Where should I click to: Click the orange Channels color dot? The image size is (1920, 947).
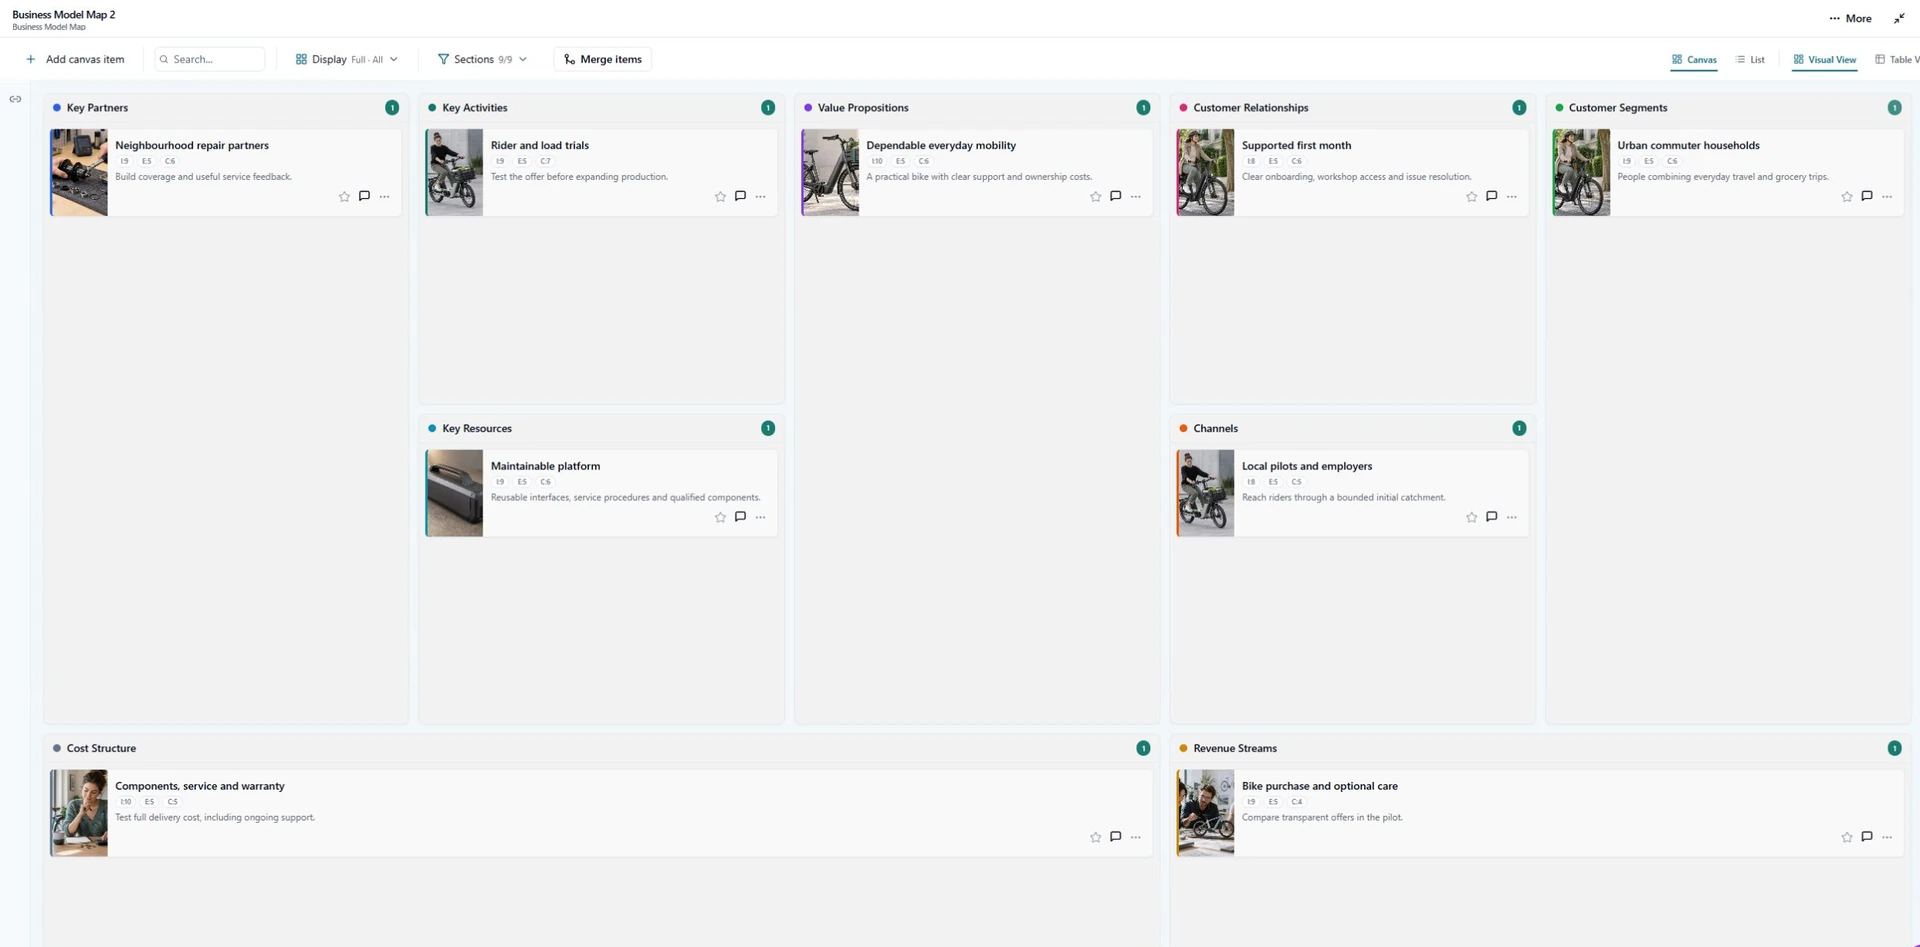coord(1183,428)
